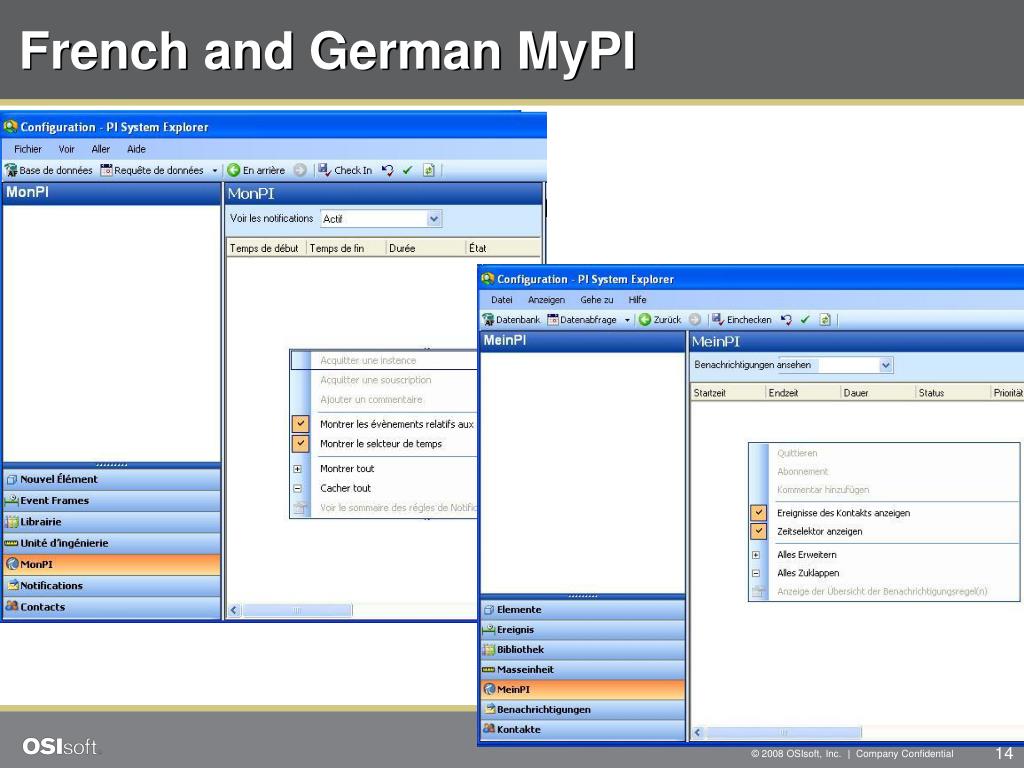
Task: Sort by Temps de début column
Action: (266, 248)
